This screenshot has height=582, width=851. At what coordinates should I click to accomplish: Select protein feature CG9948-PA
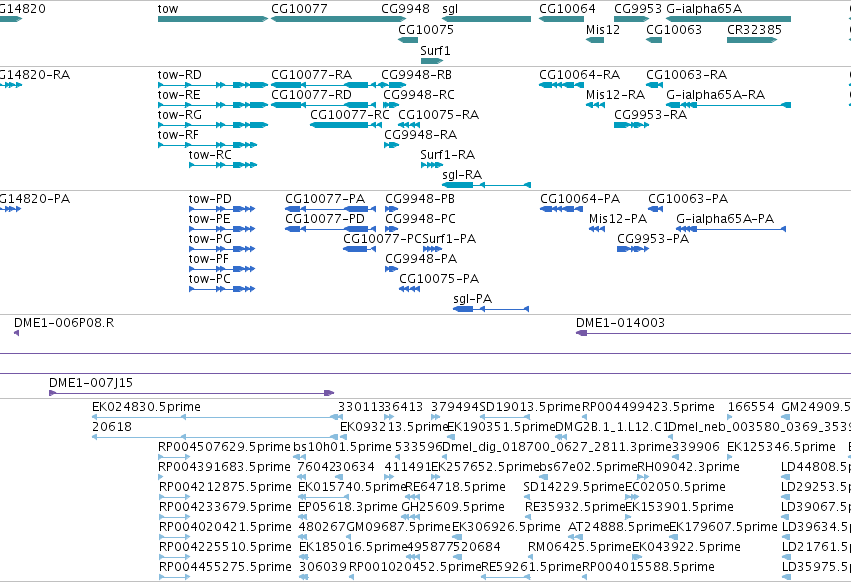[391, 269]
